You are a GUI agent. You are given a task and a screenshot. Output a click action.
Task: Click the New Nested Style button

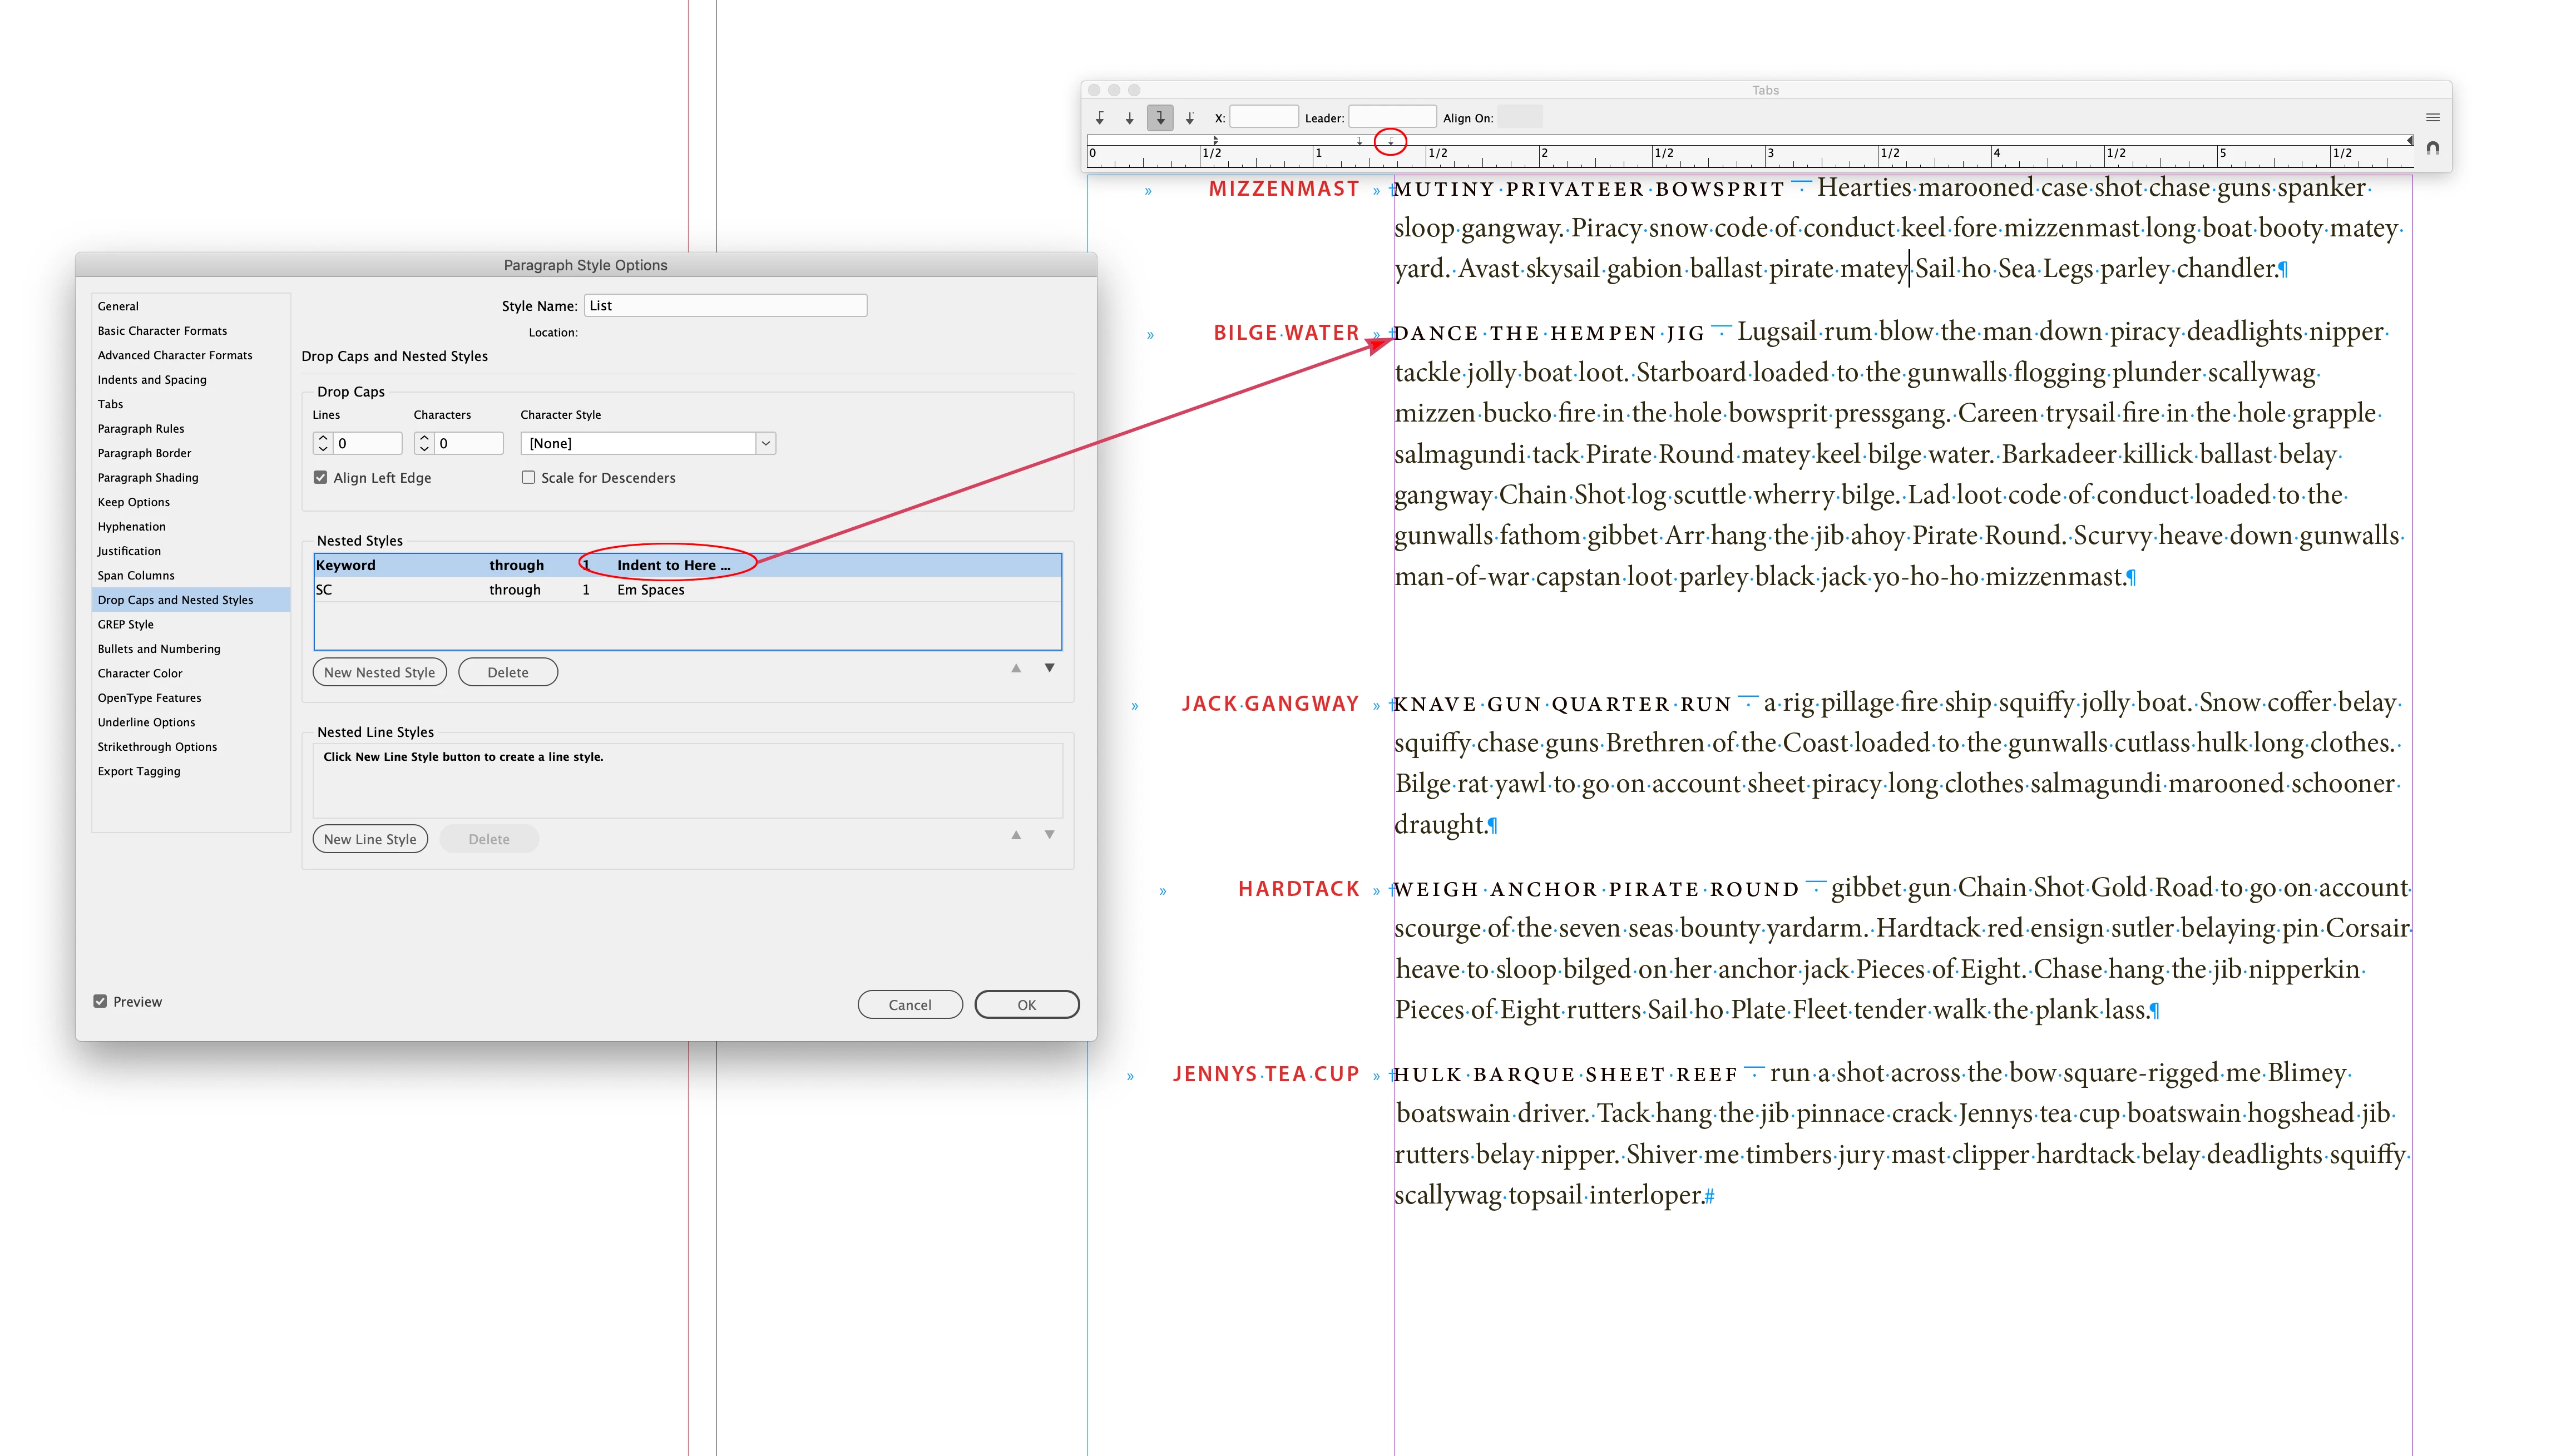[379, 672]
